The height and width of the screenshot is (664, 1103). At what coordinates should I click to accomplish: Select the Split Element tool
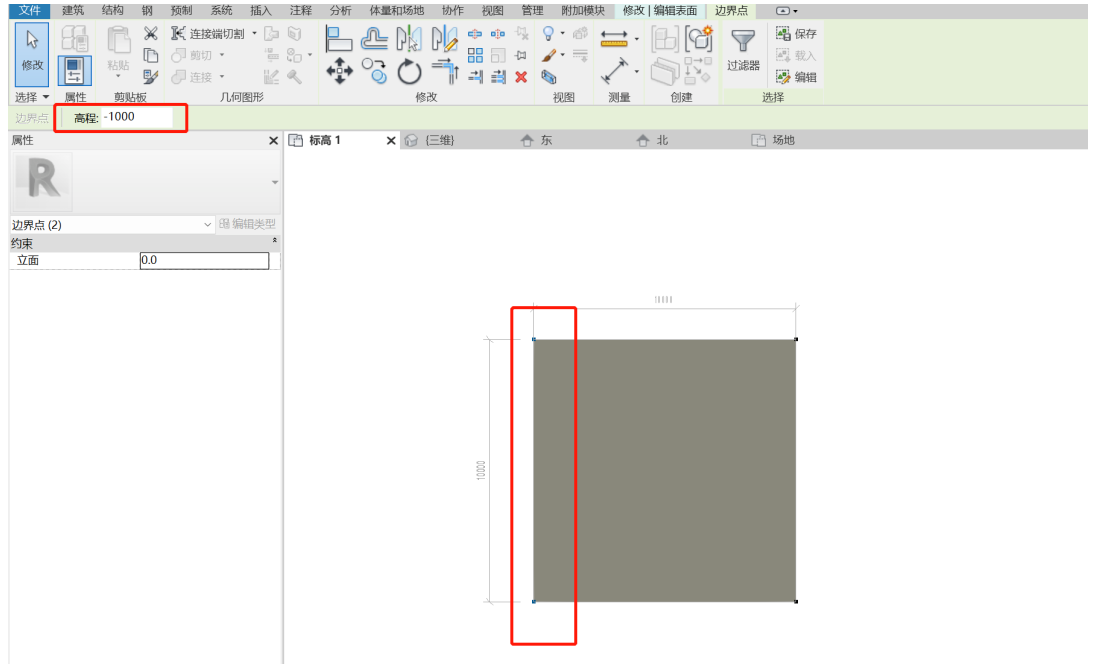coord(476,34)
